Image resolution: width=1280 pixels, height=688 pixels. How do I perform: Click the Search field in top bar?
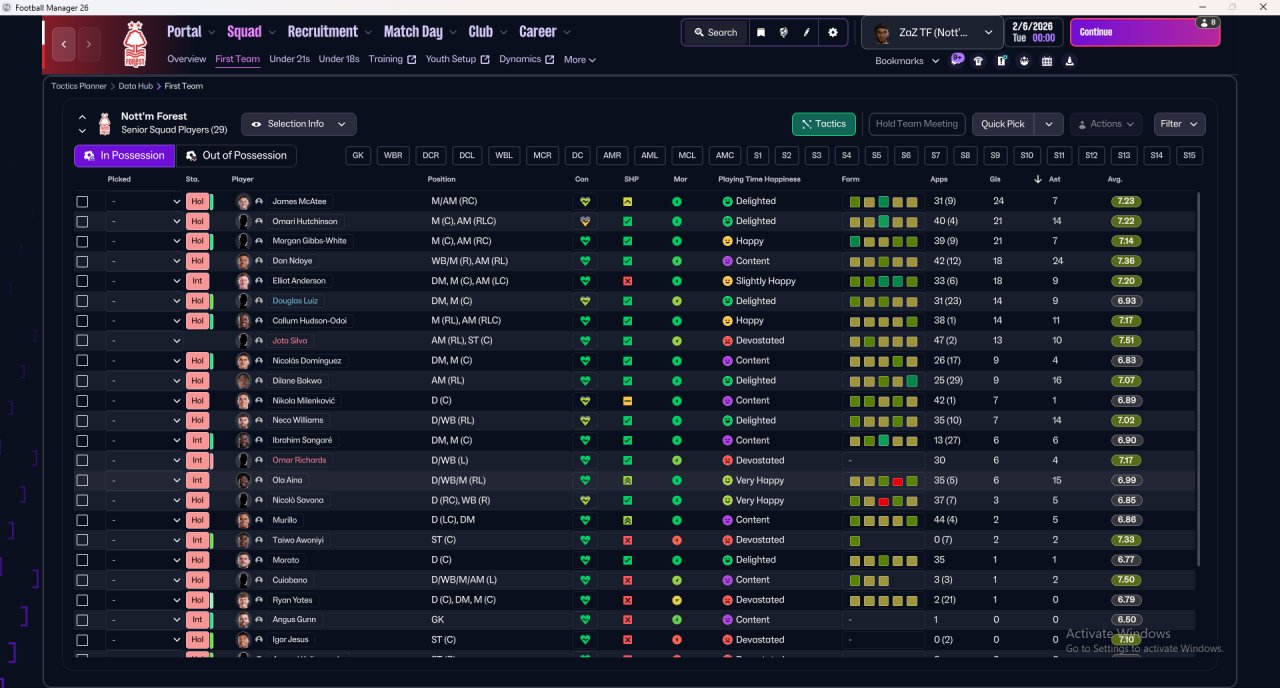[x=715, y=32]
